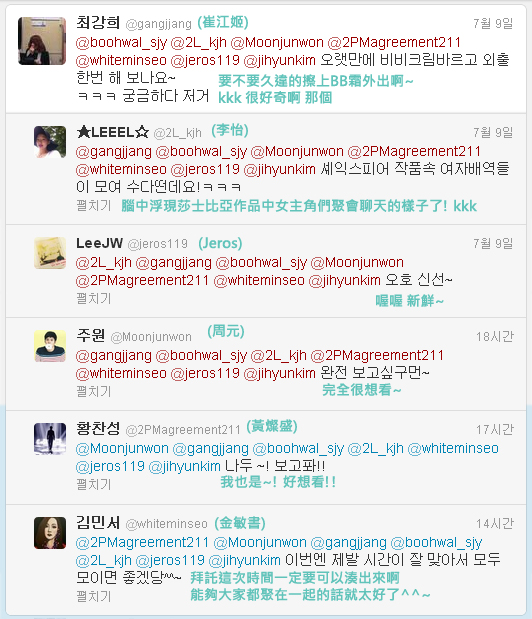532x619 pixels.
Task: Open the 황찬성 display name link
Action: click(98, 428)
